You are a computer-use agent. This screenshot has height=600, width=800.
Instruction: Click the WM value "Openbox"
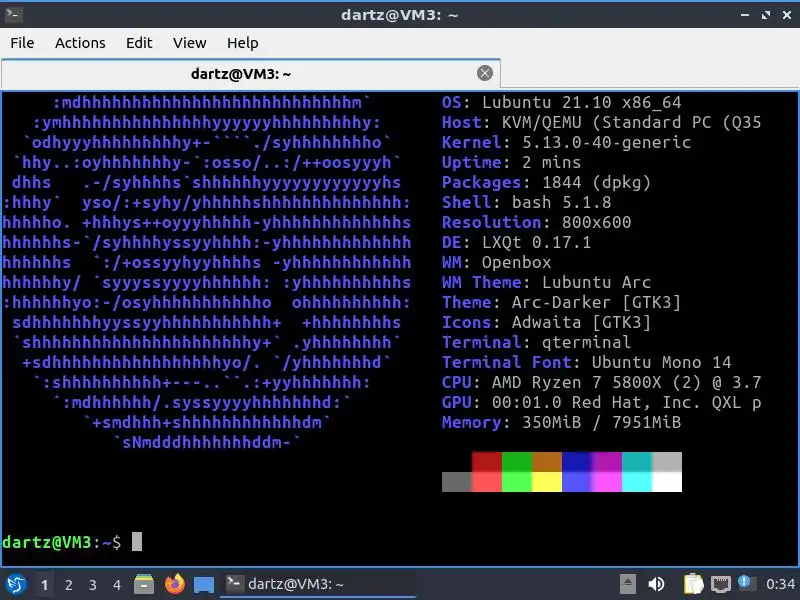(x=517, y=262)
